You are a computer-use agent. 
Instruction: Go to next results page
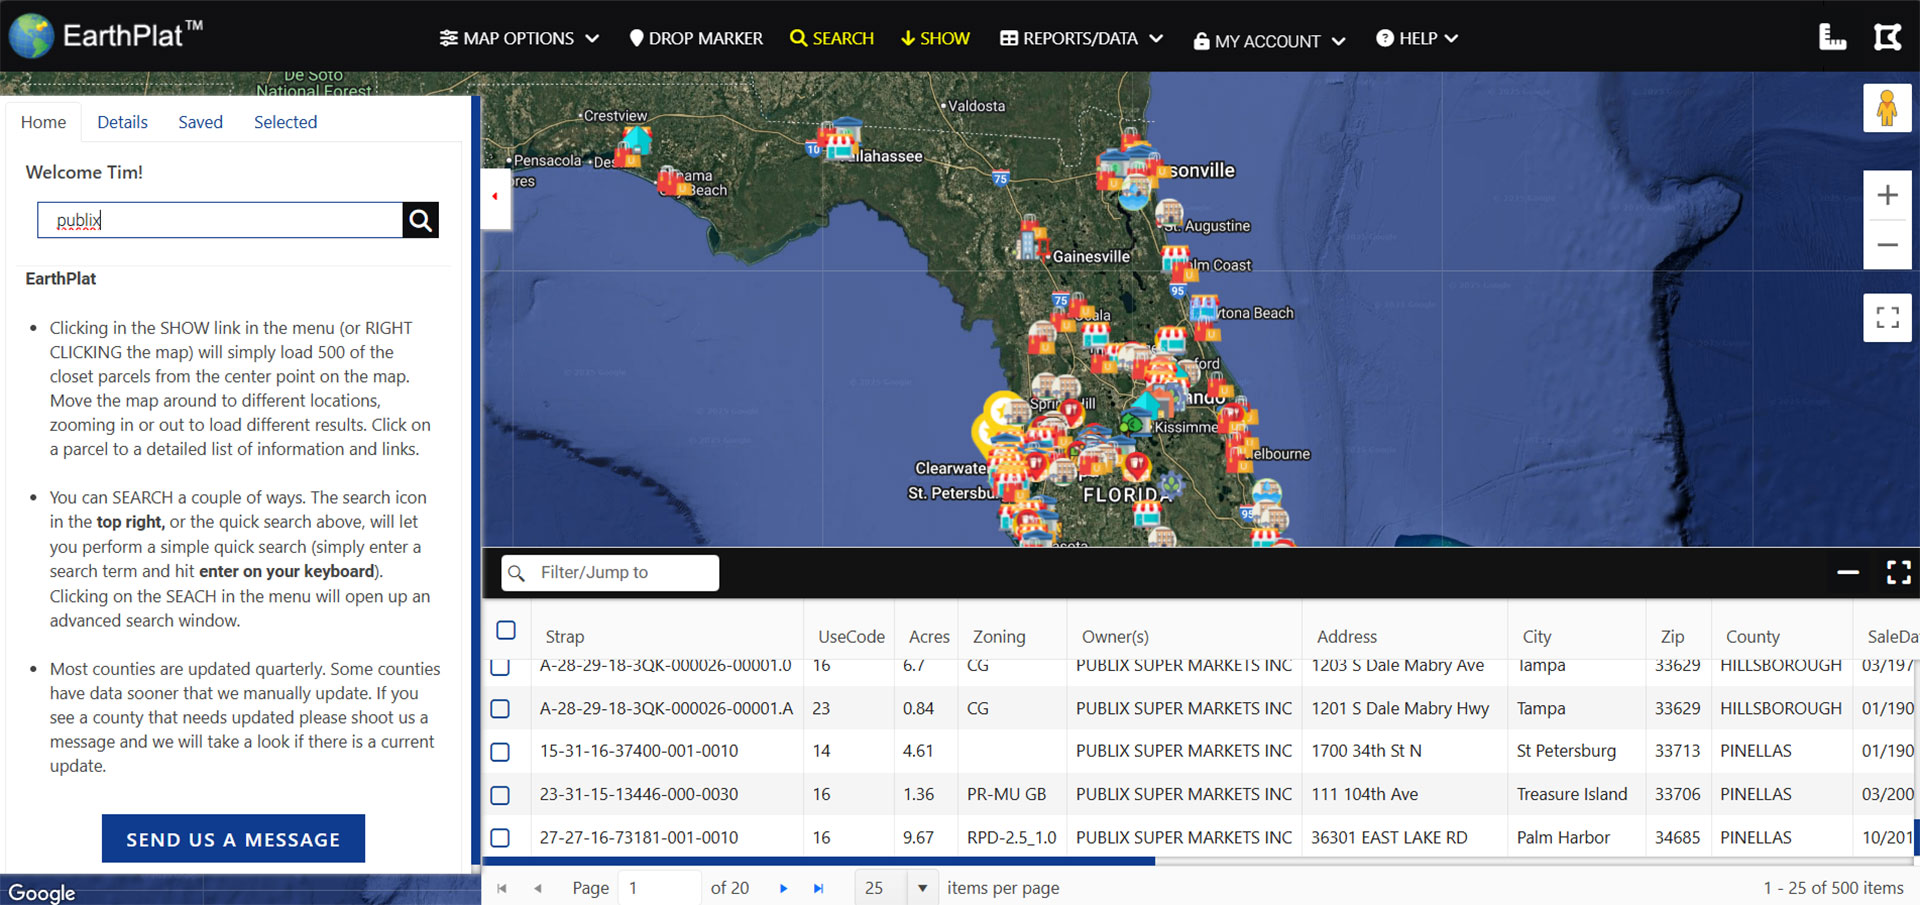[x=784, y=888]
